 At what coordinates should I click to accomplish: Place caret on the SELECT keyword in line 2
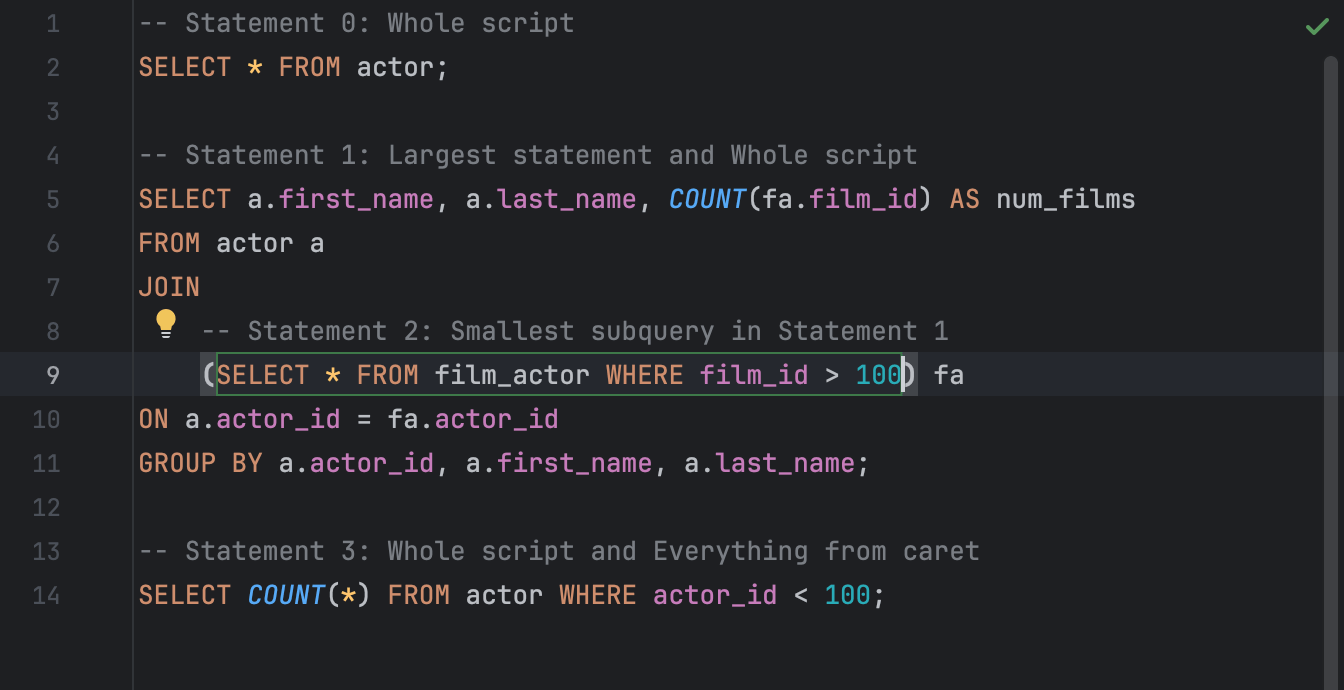point(185,67)
